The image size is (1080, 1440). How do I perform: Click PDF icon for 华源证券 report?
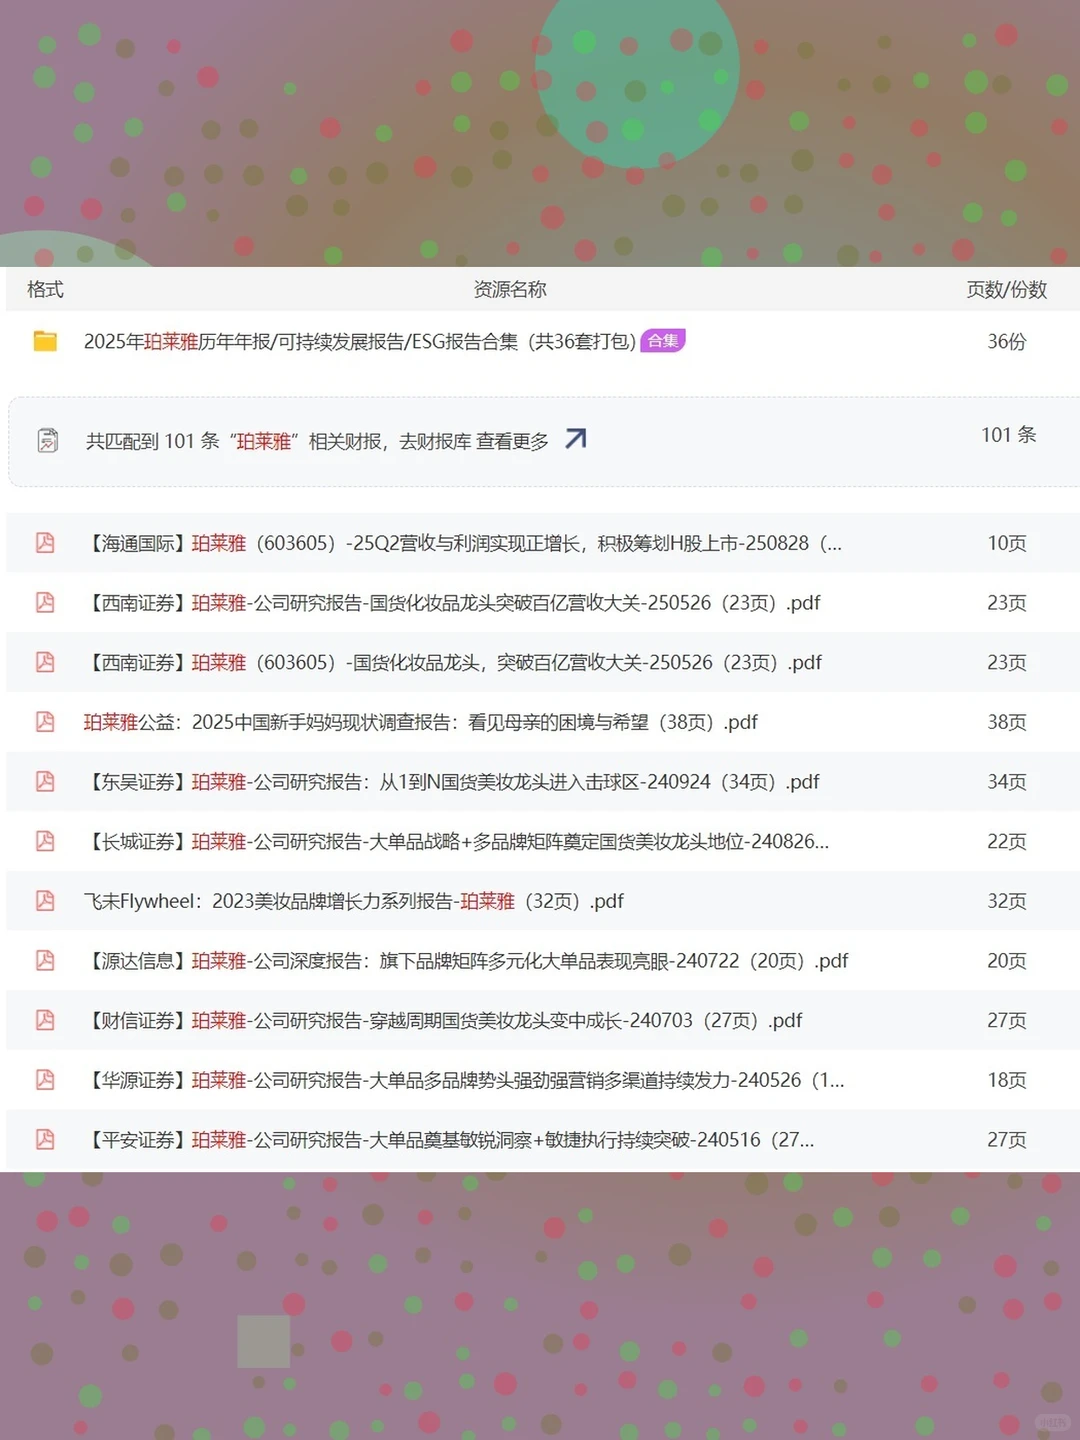(45, 1080)
